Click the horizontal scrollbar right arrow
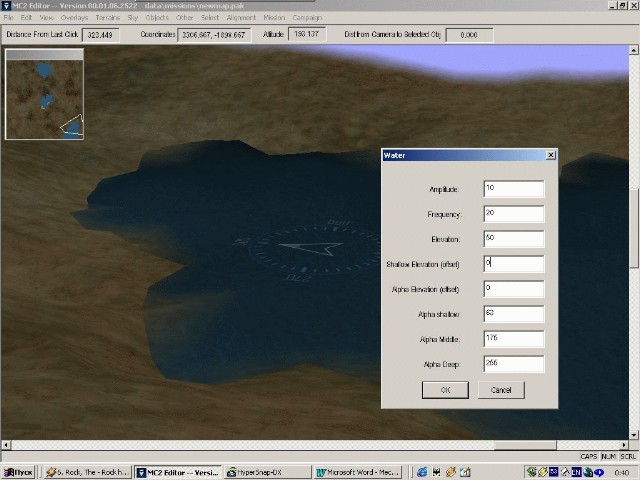 click(624, 444)
